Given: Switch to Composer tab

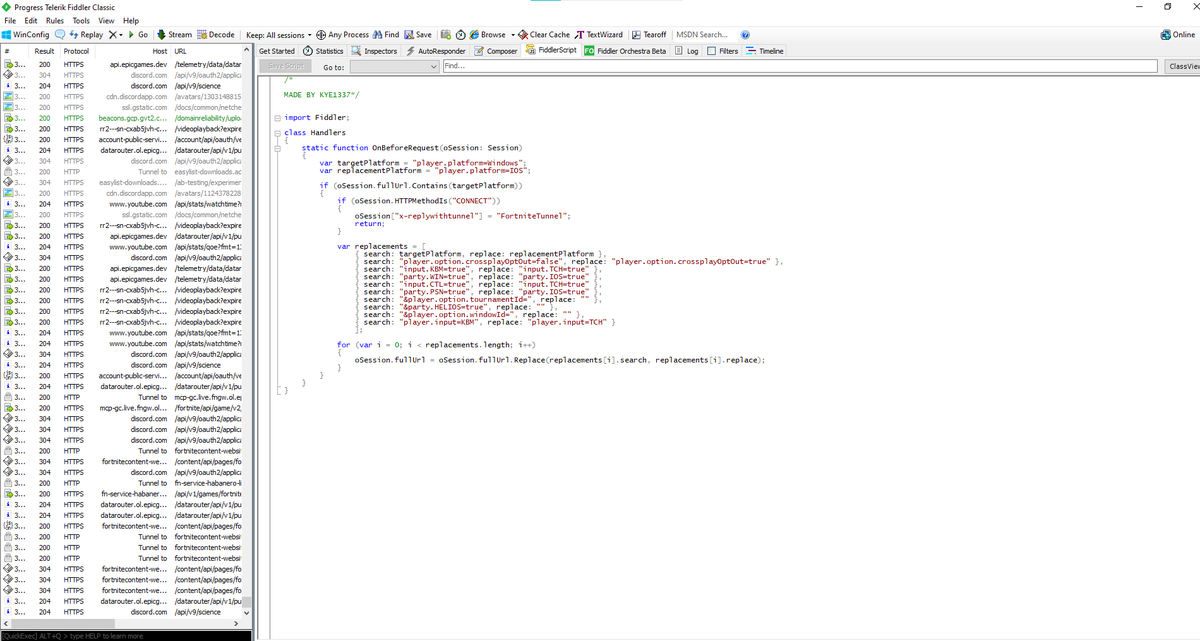Looking at the screenshot, I should [495, 51].
